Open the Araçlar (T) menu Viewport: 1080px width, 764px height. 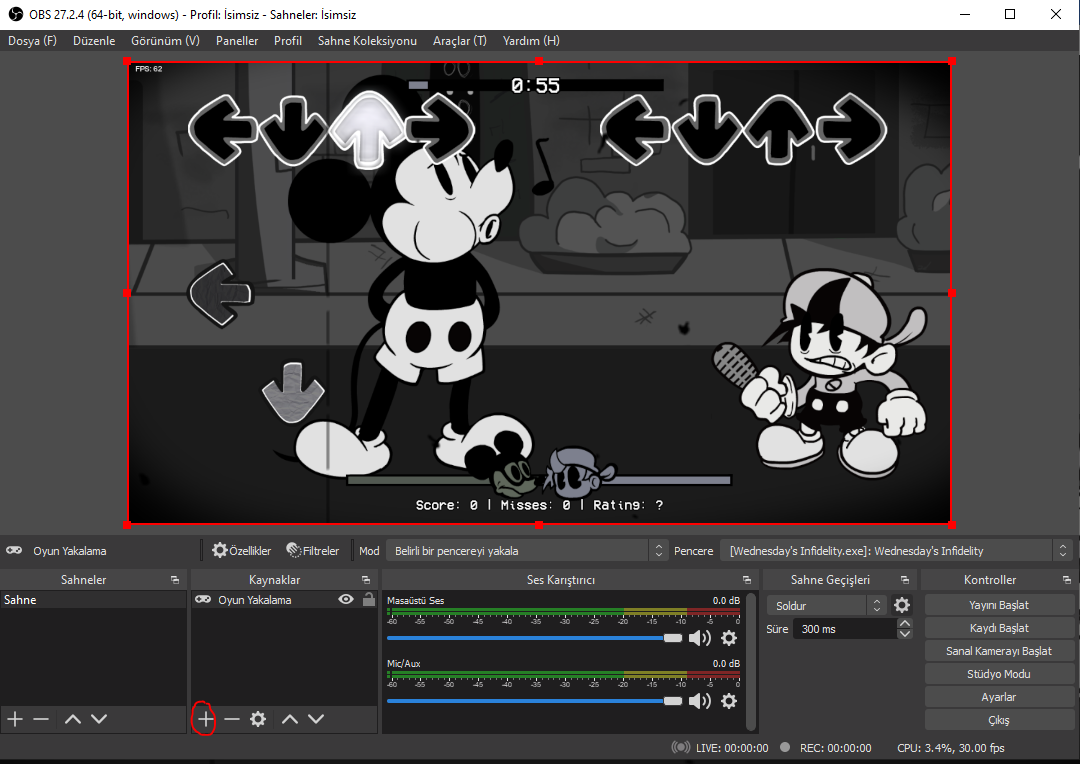[459, 41]
